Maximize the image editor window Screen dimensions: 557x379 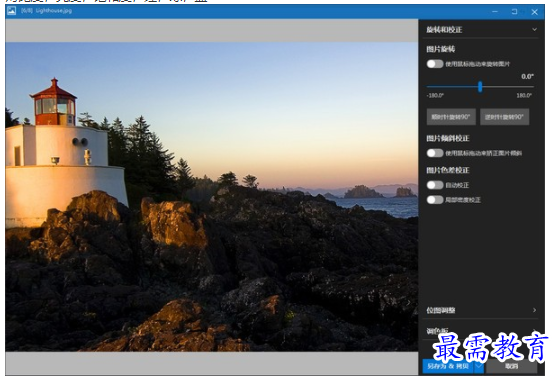(x=514, y=12)
